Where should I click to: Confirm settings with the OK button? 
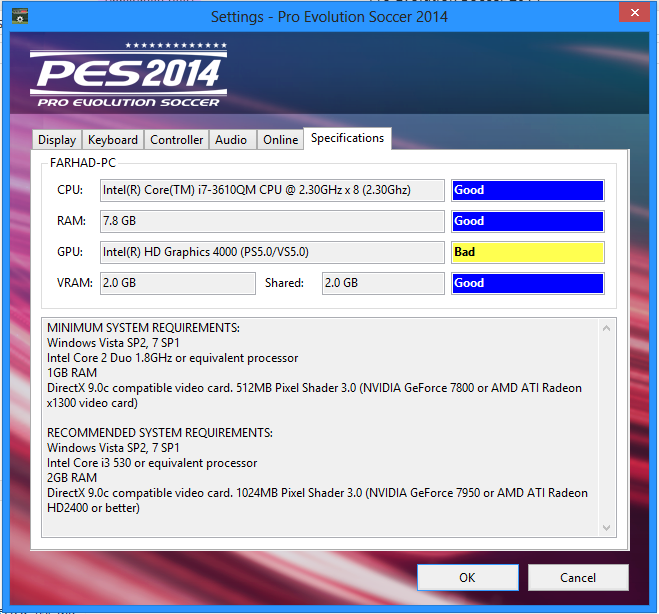tap(467, 577)
